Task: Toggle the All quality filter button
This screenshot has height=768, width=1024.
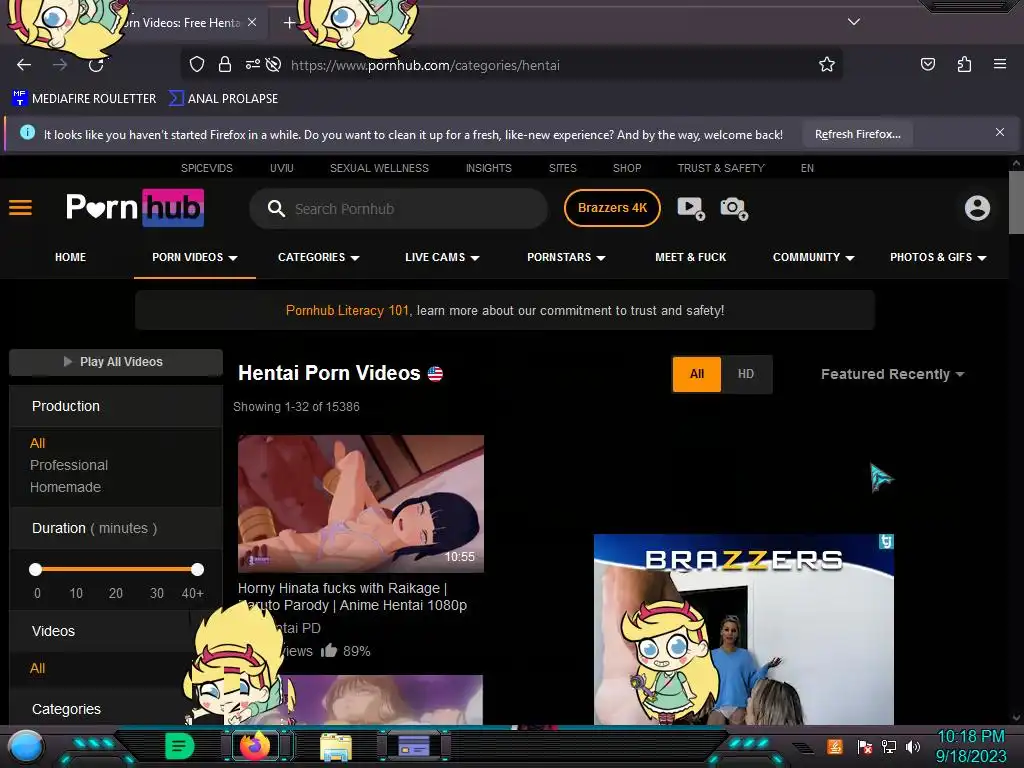Action: (x=697, y=374)
